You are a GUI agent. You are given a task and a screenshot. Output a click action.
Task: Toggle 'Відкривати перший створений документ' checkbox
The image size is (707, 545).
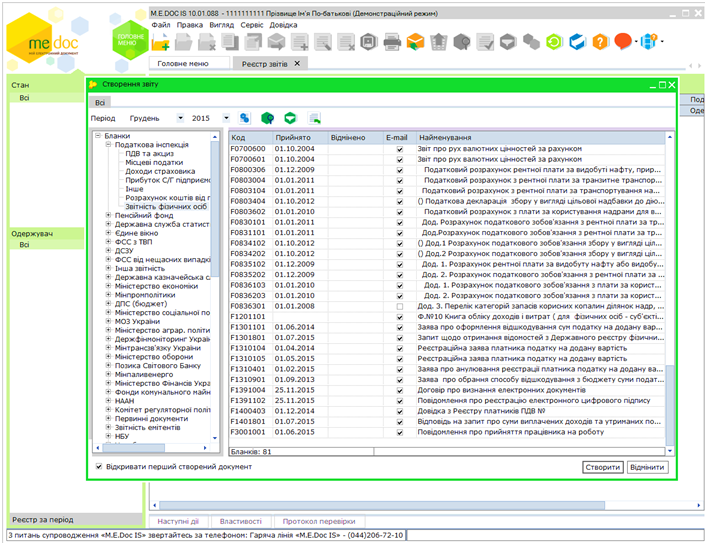(x=98, y=466)
